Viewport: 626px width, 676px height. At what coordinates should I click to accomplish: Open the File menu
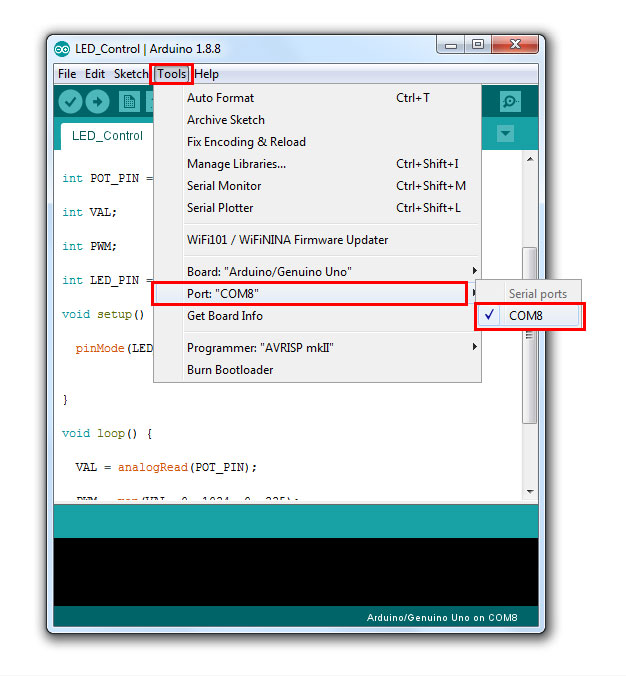click(67, 74)
